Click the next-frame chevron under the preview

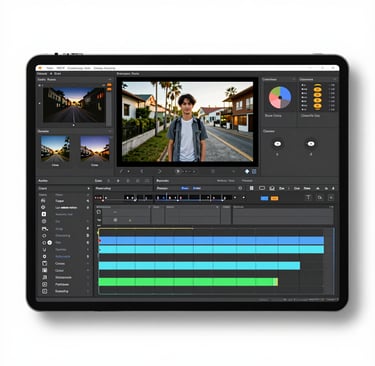(x=160, y=171)
